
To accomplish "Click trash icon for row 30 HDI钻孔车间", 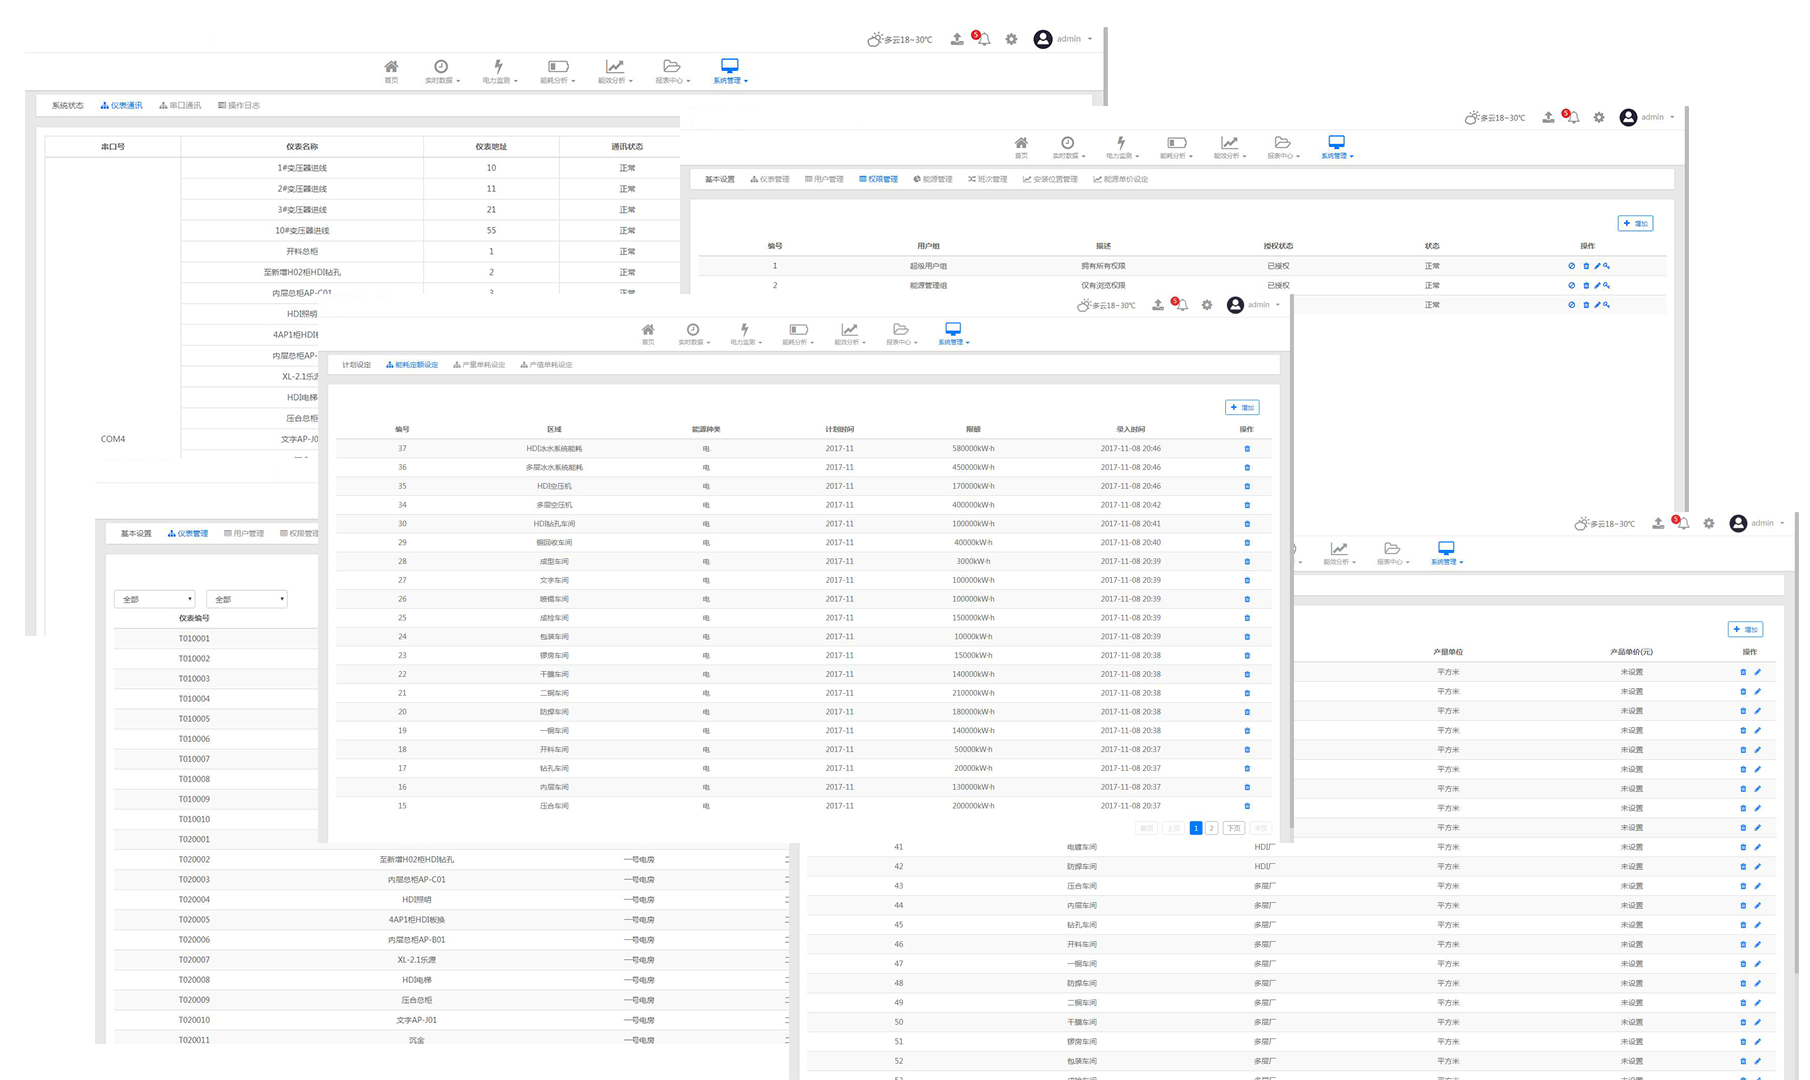I will [1247, 524].
